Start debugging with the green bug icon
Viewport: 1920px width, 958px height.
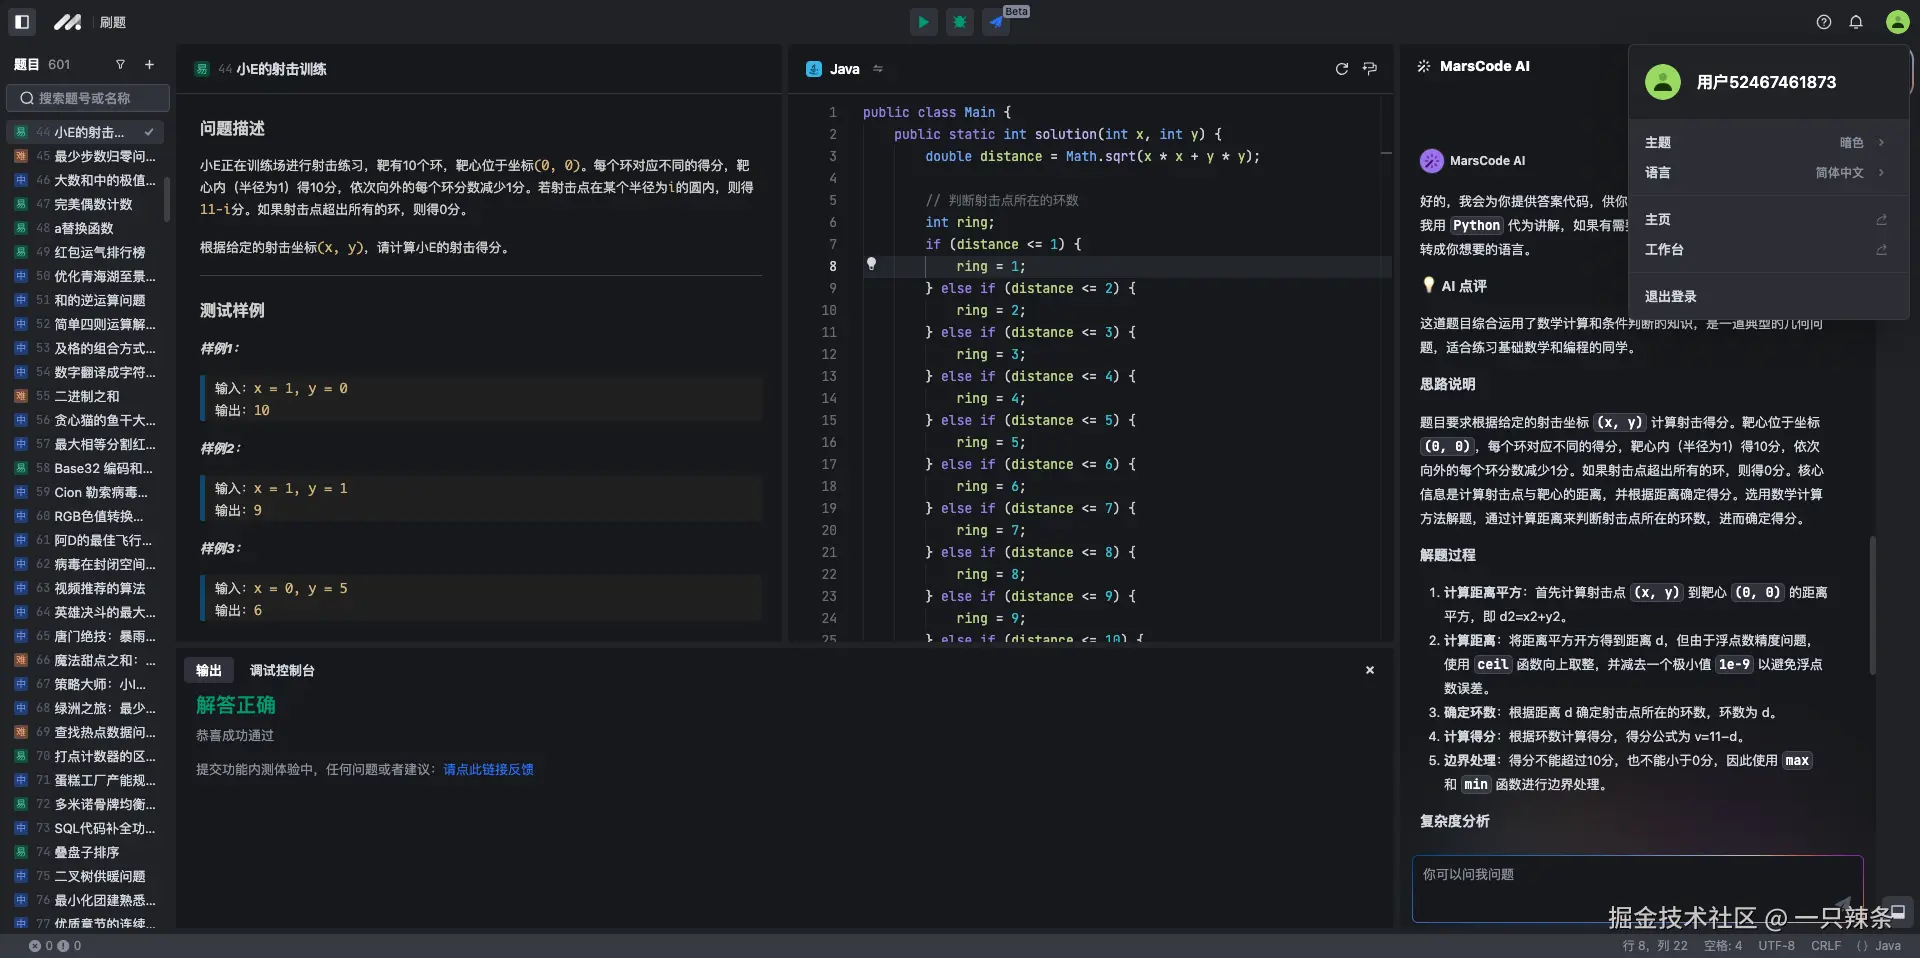coord(960,22)
